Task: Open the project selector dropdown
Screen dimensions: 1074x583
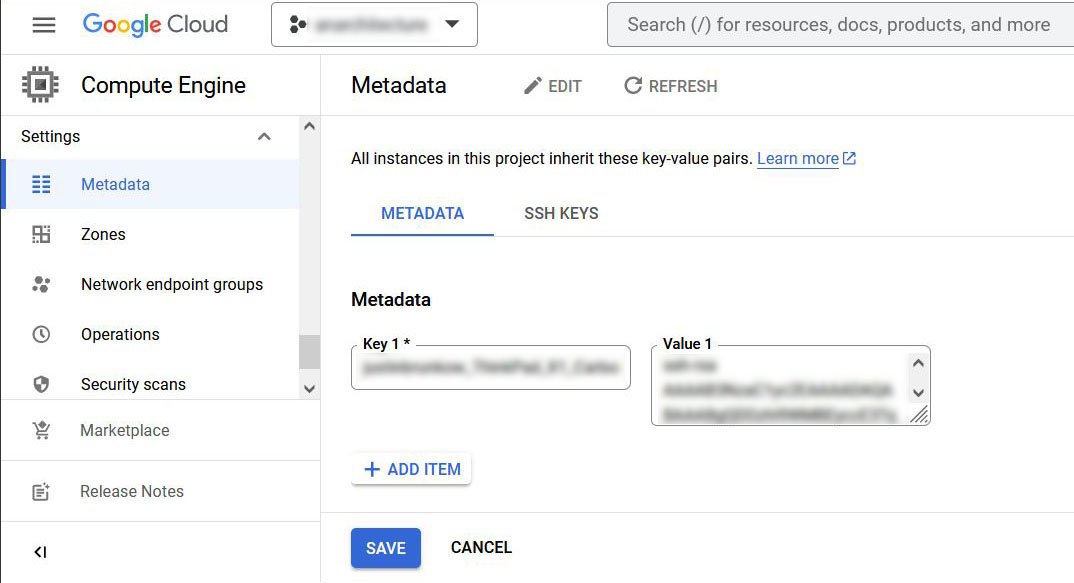Action: [374, 25]
